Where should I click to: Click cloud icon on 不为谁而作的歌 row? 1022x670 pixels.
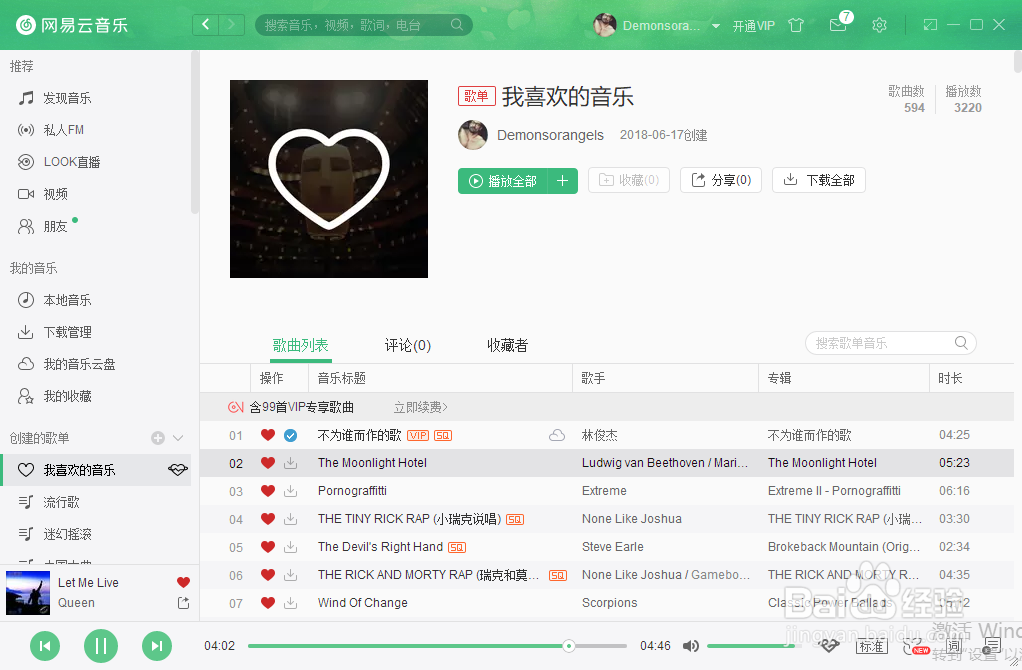coord(557,435)
